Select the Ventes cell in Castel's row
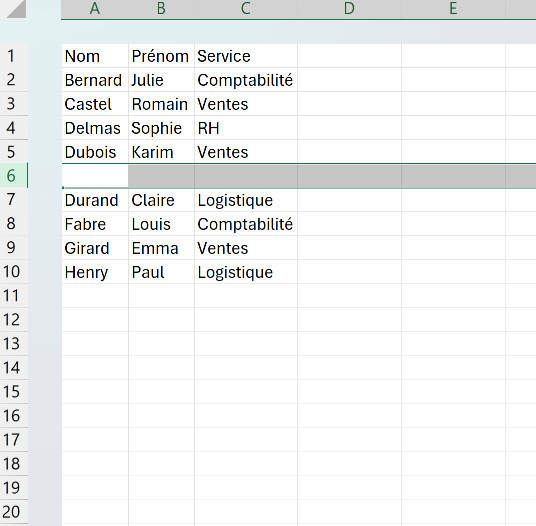536x526 pixels. (246, 104)
